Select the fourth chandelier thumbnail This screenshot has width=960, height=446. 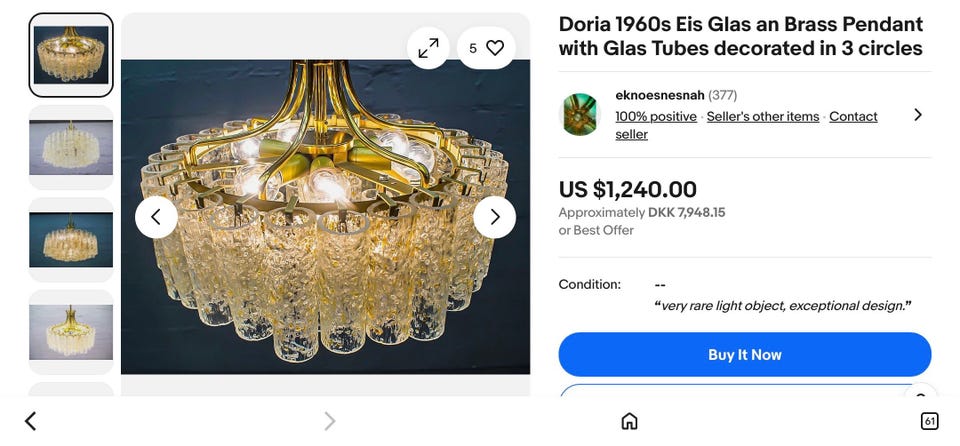71,332
